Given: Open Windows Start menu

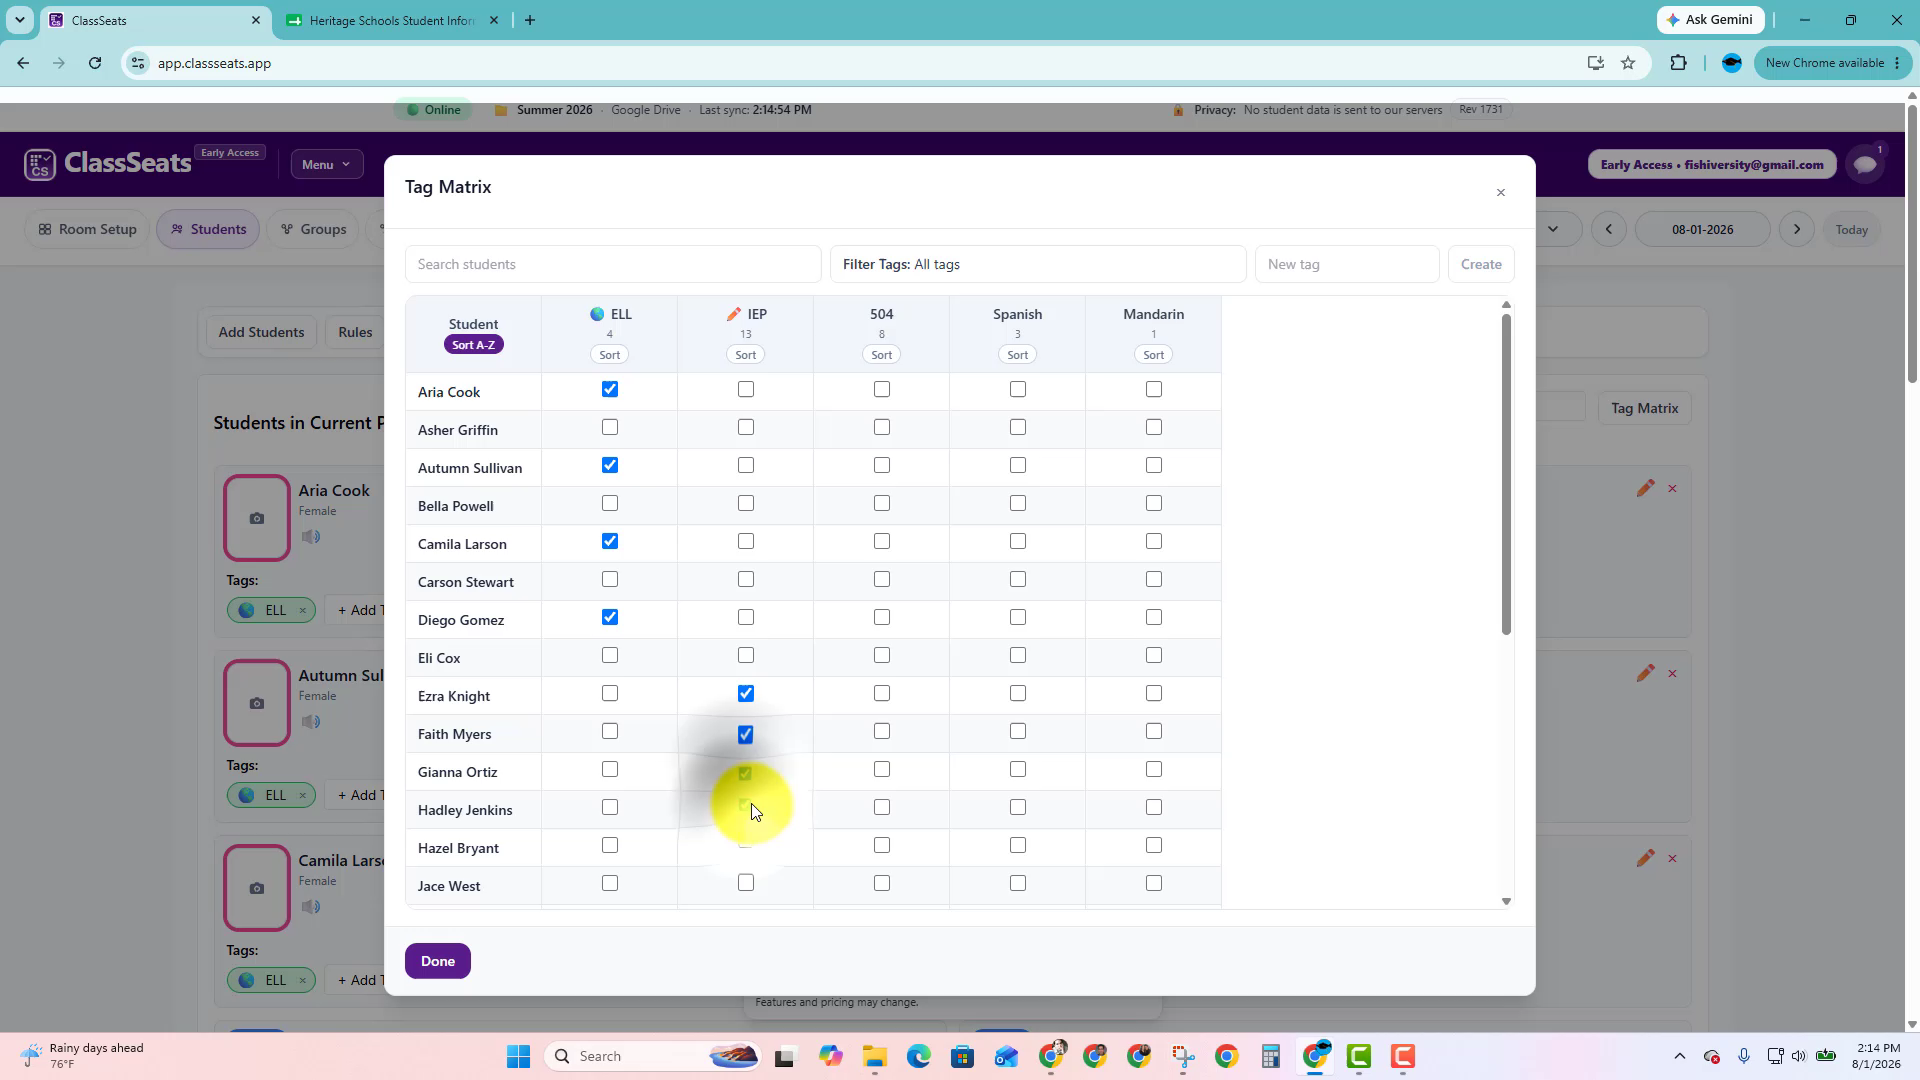Looking at the screenshot, I should (518, 1056).
